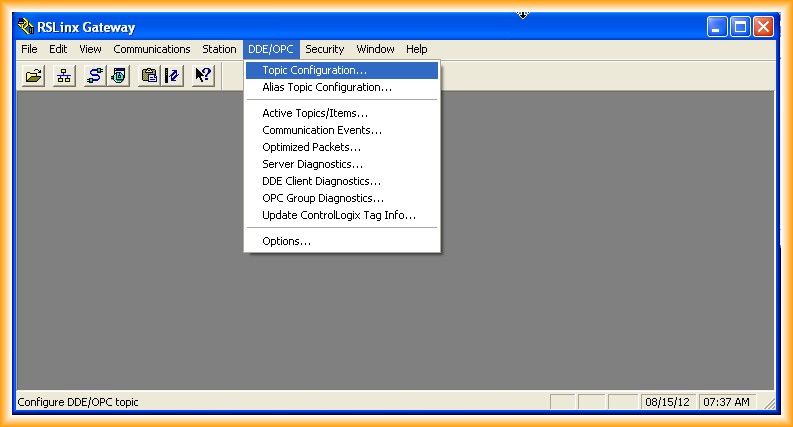Select Topic Configuration from the menu

tap(314, 71)
